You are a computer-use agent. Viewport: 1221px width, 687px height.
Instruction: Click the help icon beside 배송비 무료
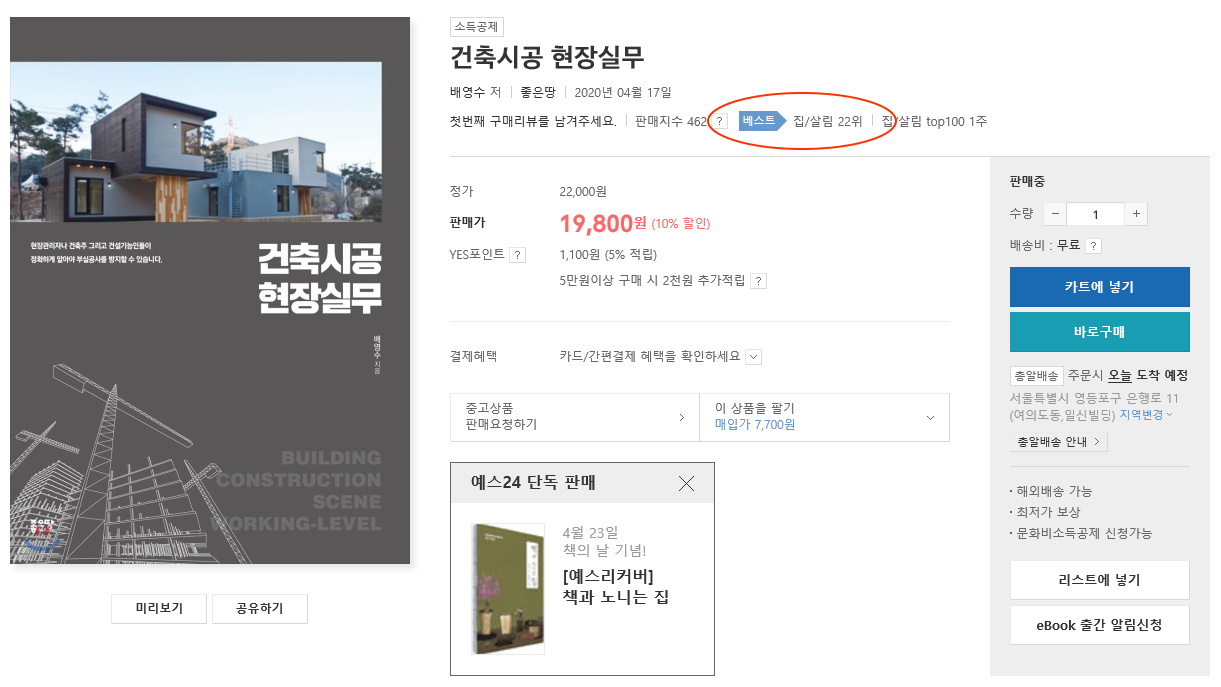(x=1094, y=246)
